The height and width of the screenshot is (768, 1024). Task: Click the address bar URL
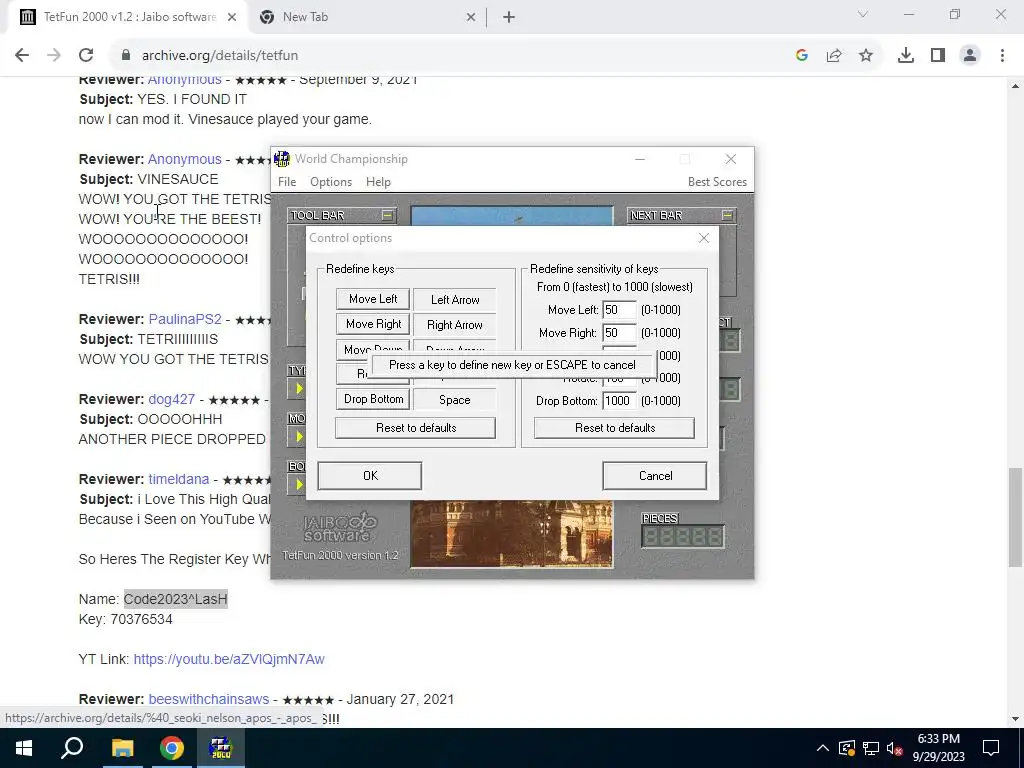click(220, 56)
